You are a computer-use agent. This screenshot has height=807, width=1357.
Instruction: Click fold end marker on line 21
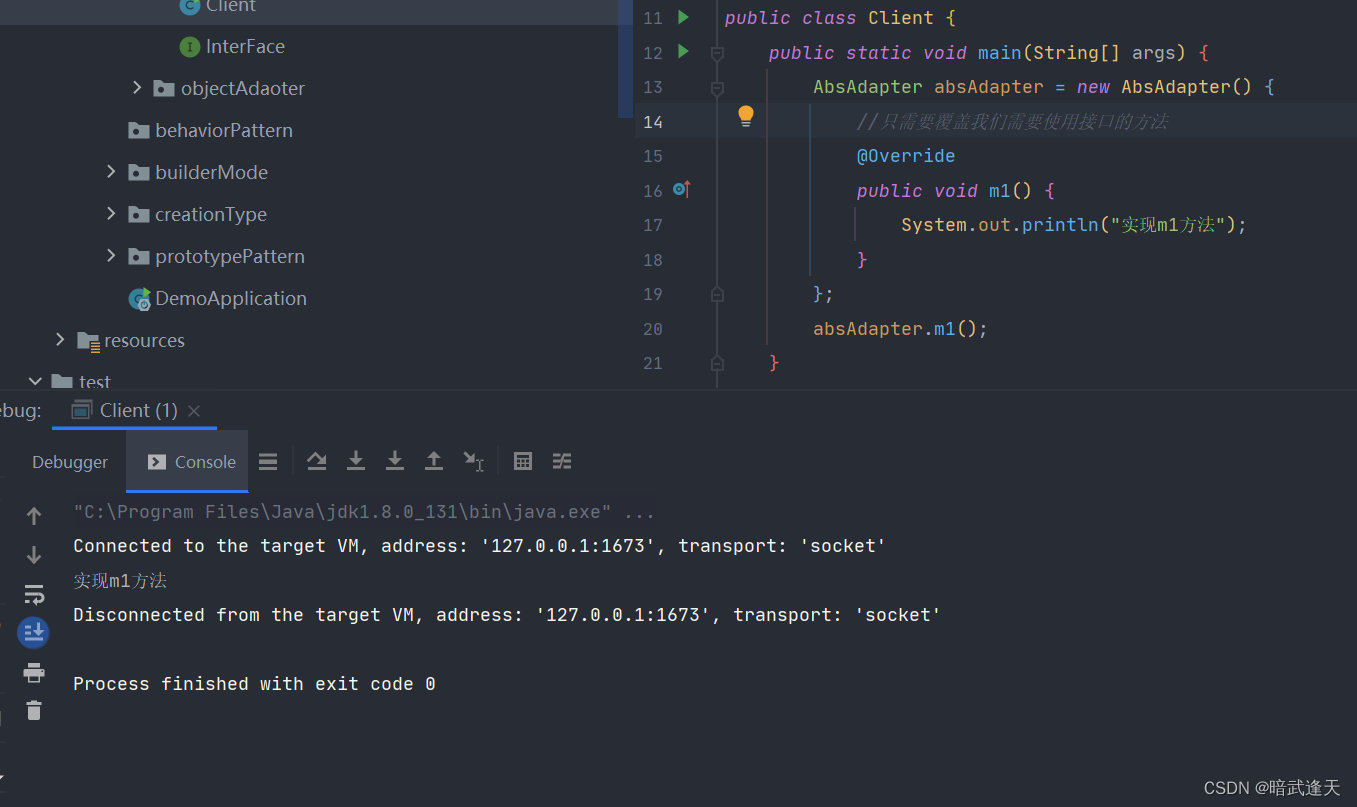(x=717, y=363)
